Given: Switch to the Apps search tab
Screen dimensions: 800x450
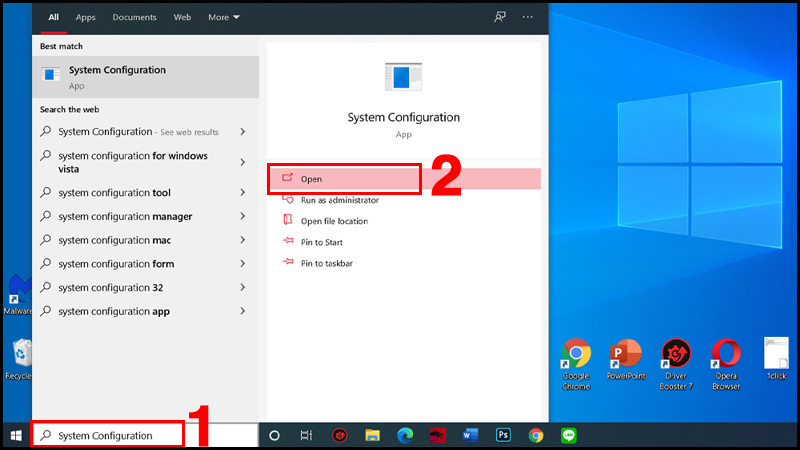Looking at the screenshot, I should pos(86,17).
